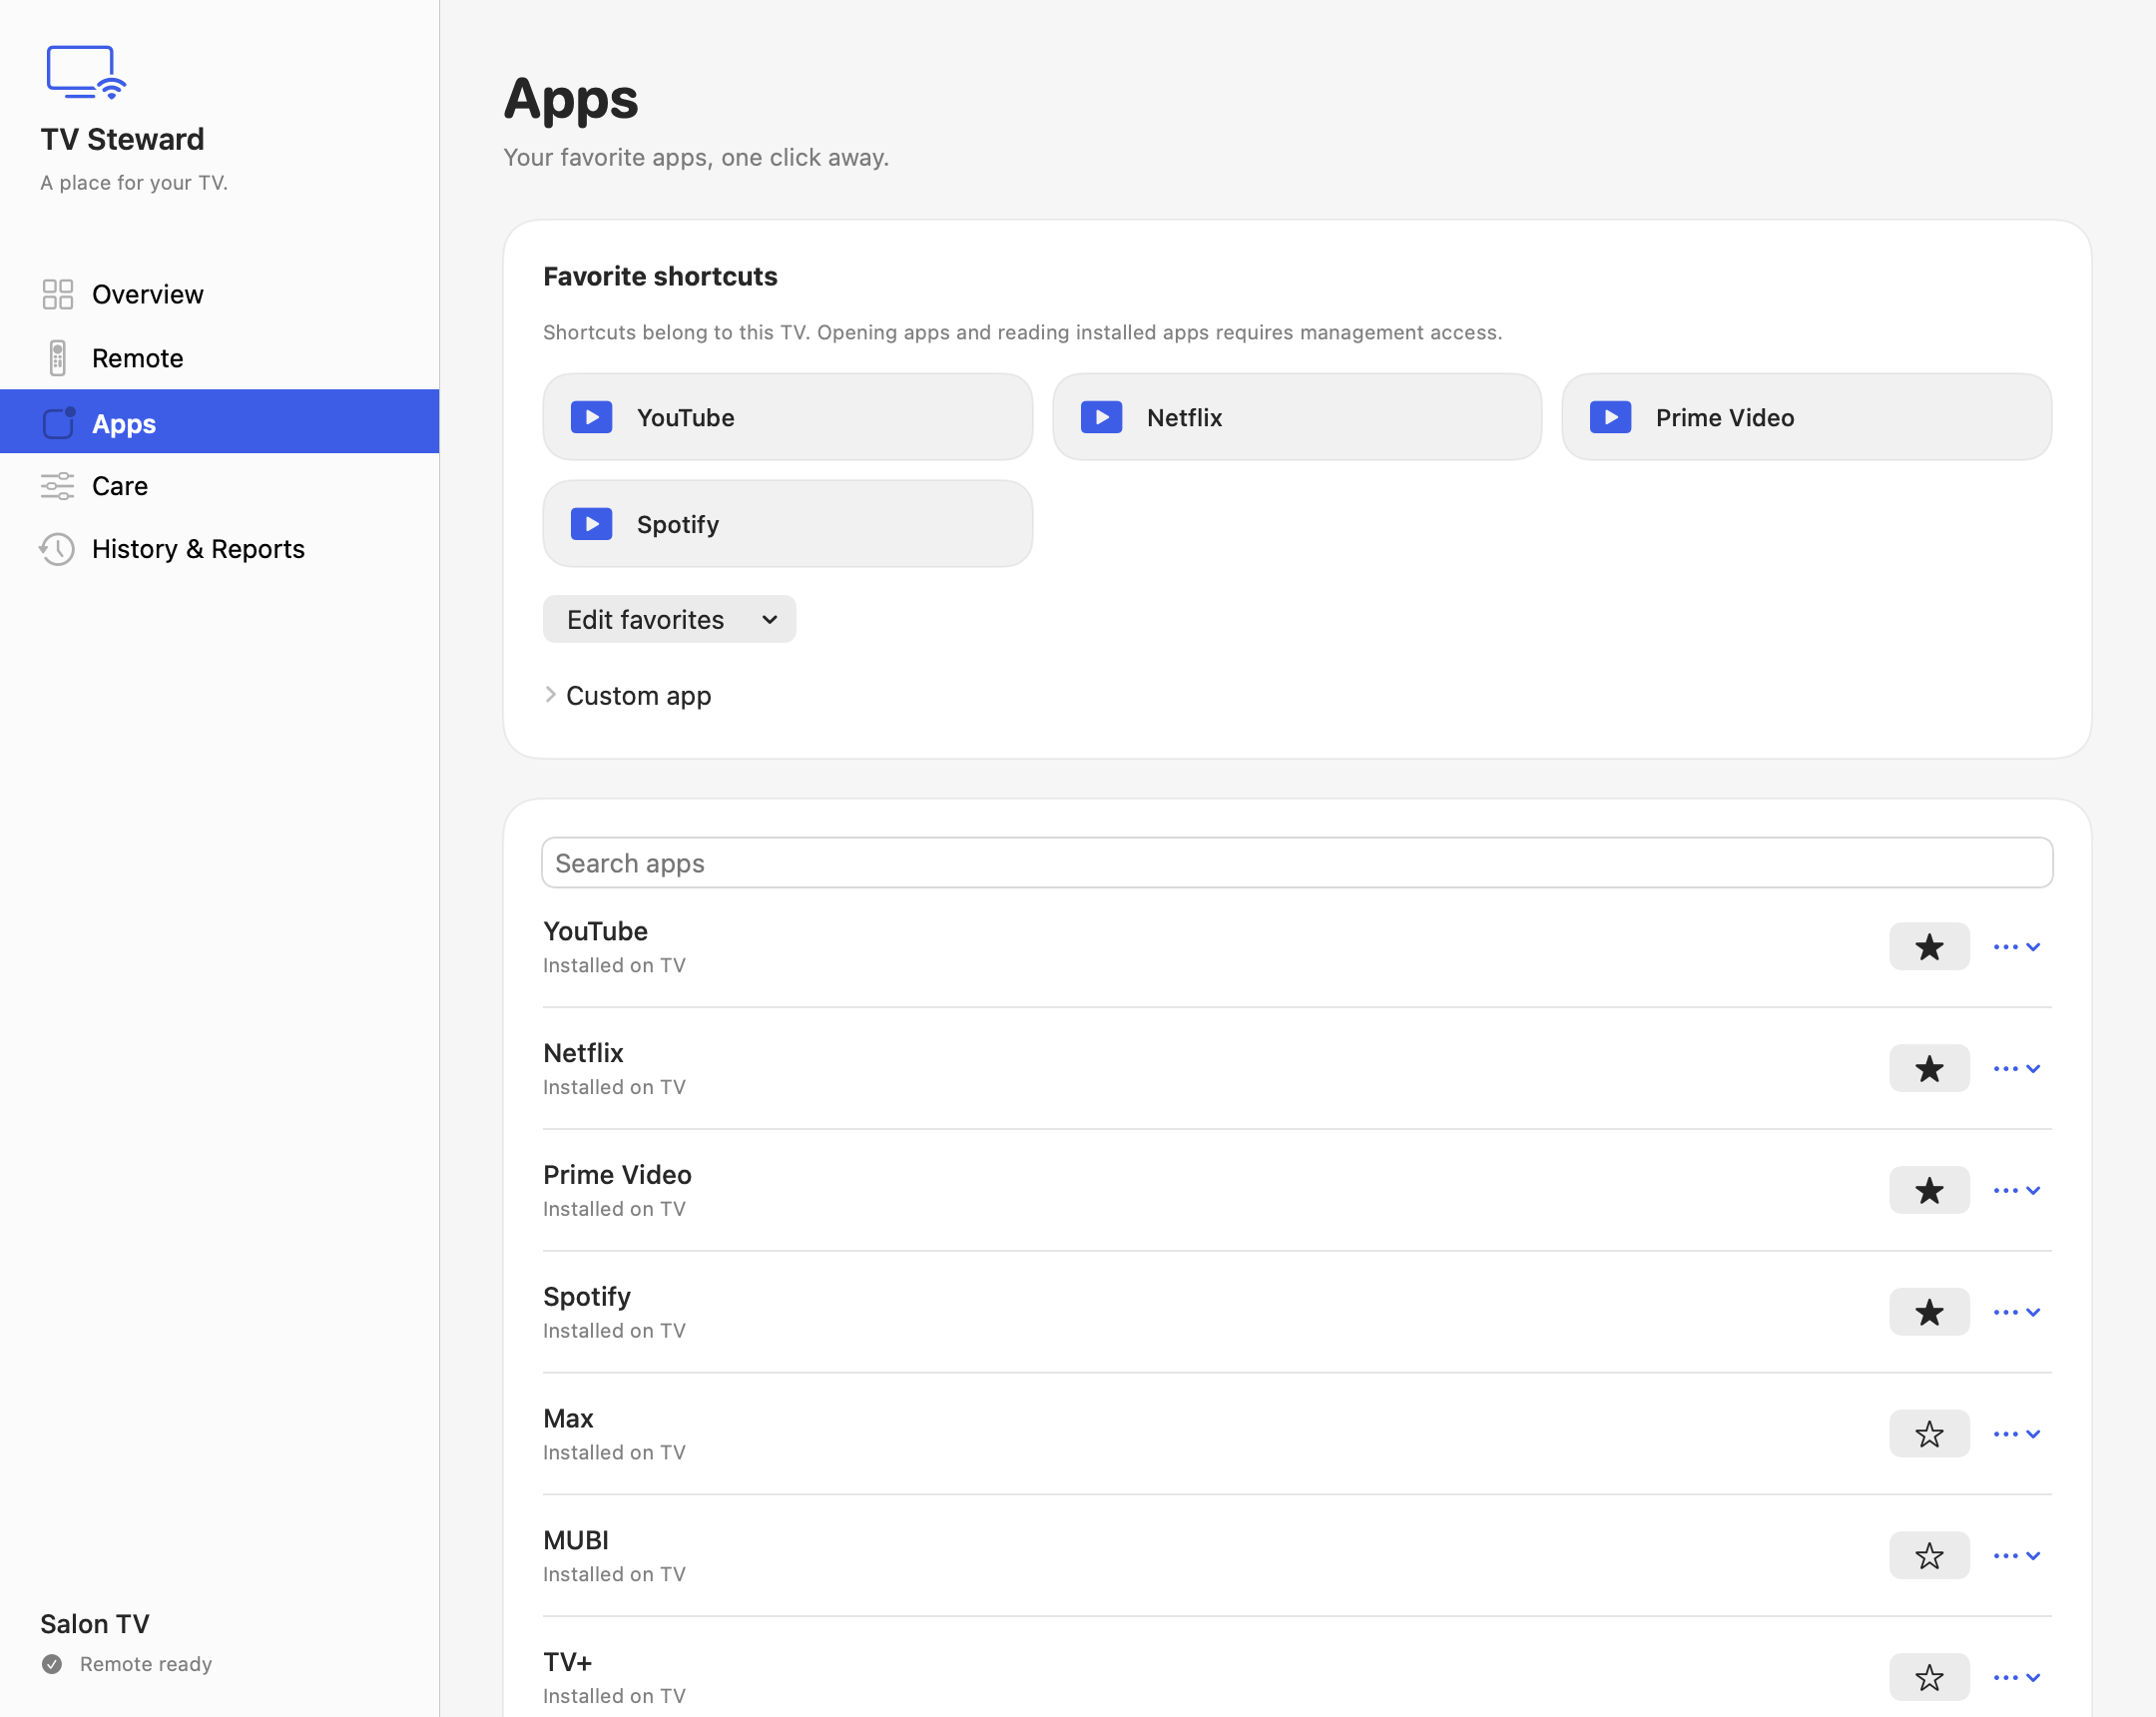Select the Prime Video app list row name
The height and width of the screenshot is (1717, 2156).
coord(617,1174)
